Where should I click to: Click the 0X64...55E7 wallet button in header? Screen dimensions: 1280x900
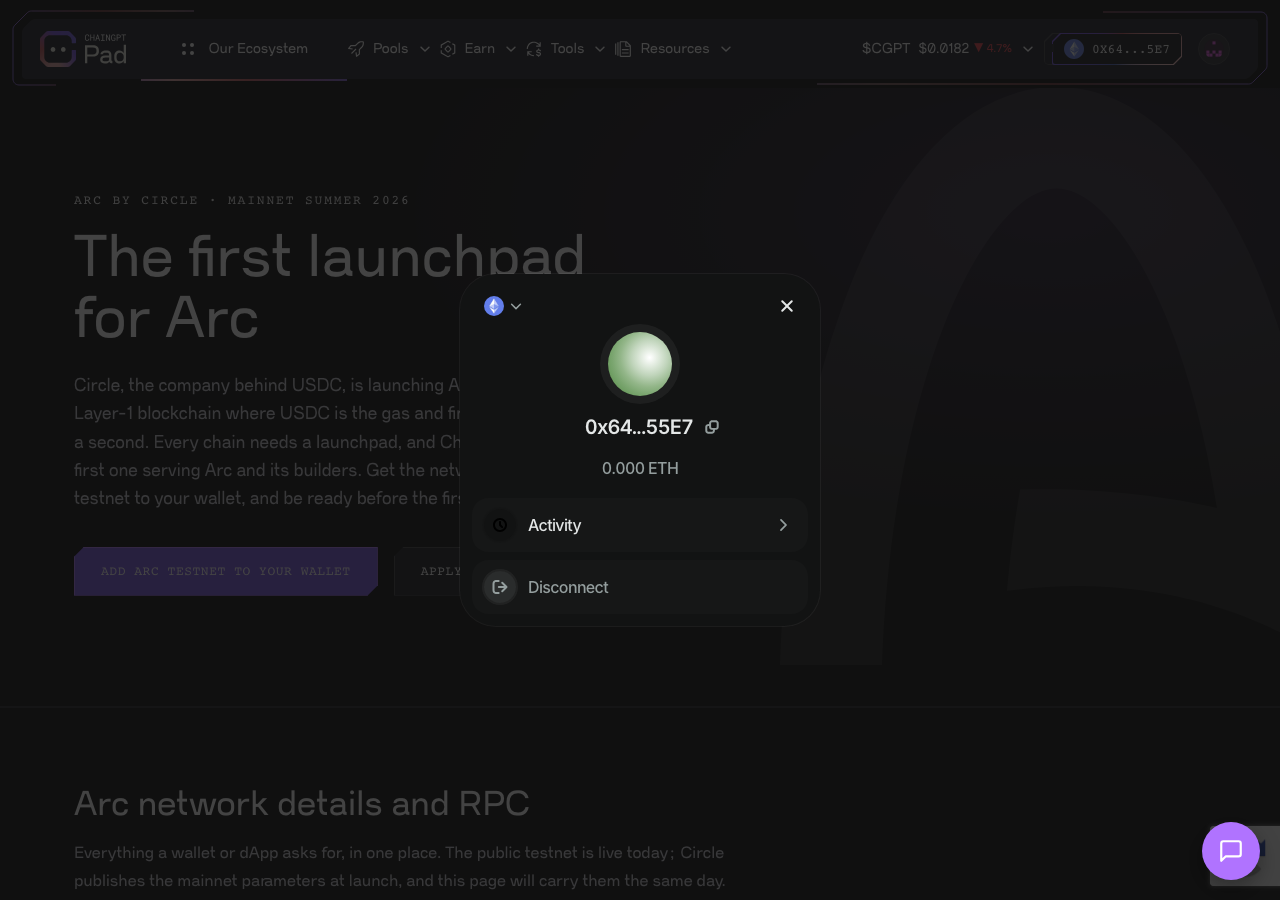point(1117,49)
